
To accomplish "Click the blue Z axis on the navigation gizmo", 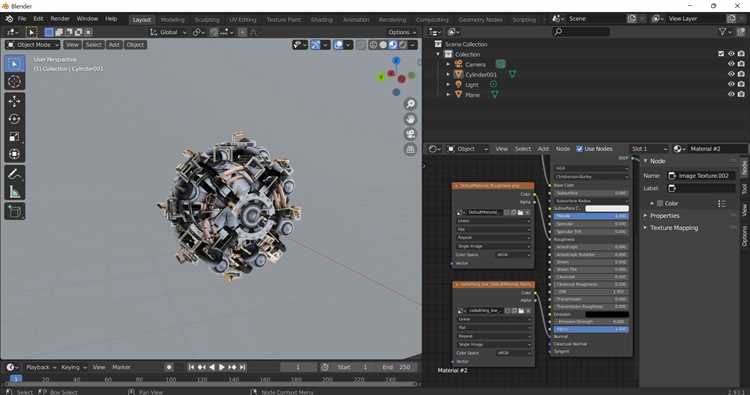I will pos(396,61).
